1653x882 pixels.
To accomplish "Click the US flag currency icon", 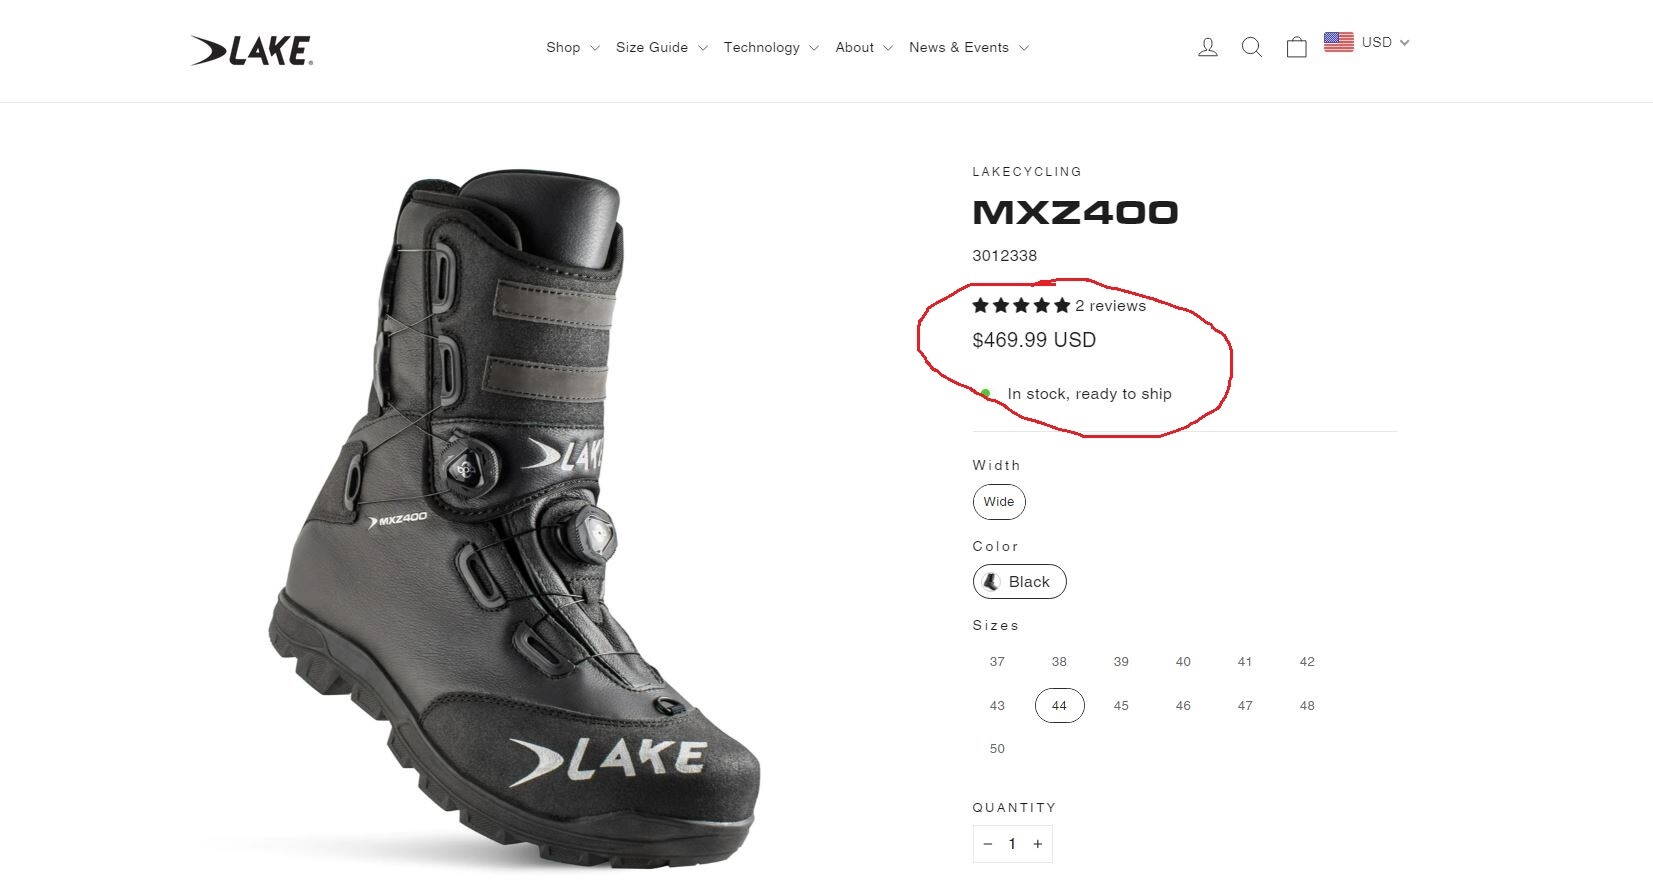I will point(1338,42).
